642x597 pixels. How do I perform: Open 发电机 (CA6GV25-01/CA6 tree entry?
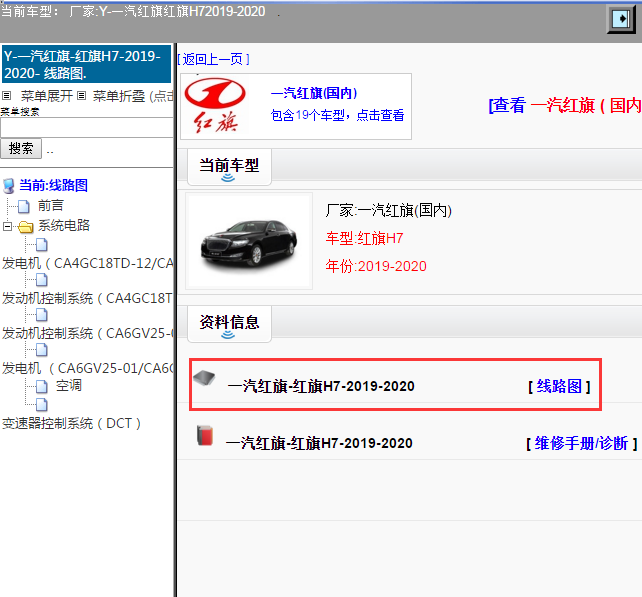(88, 369)
